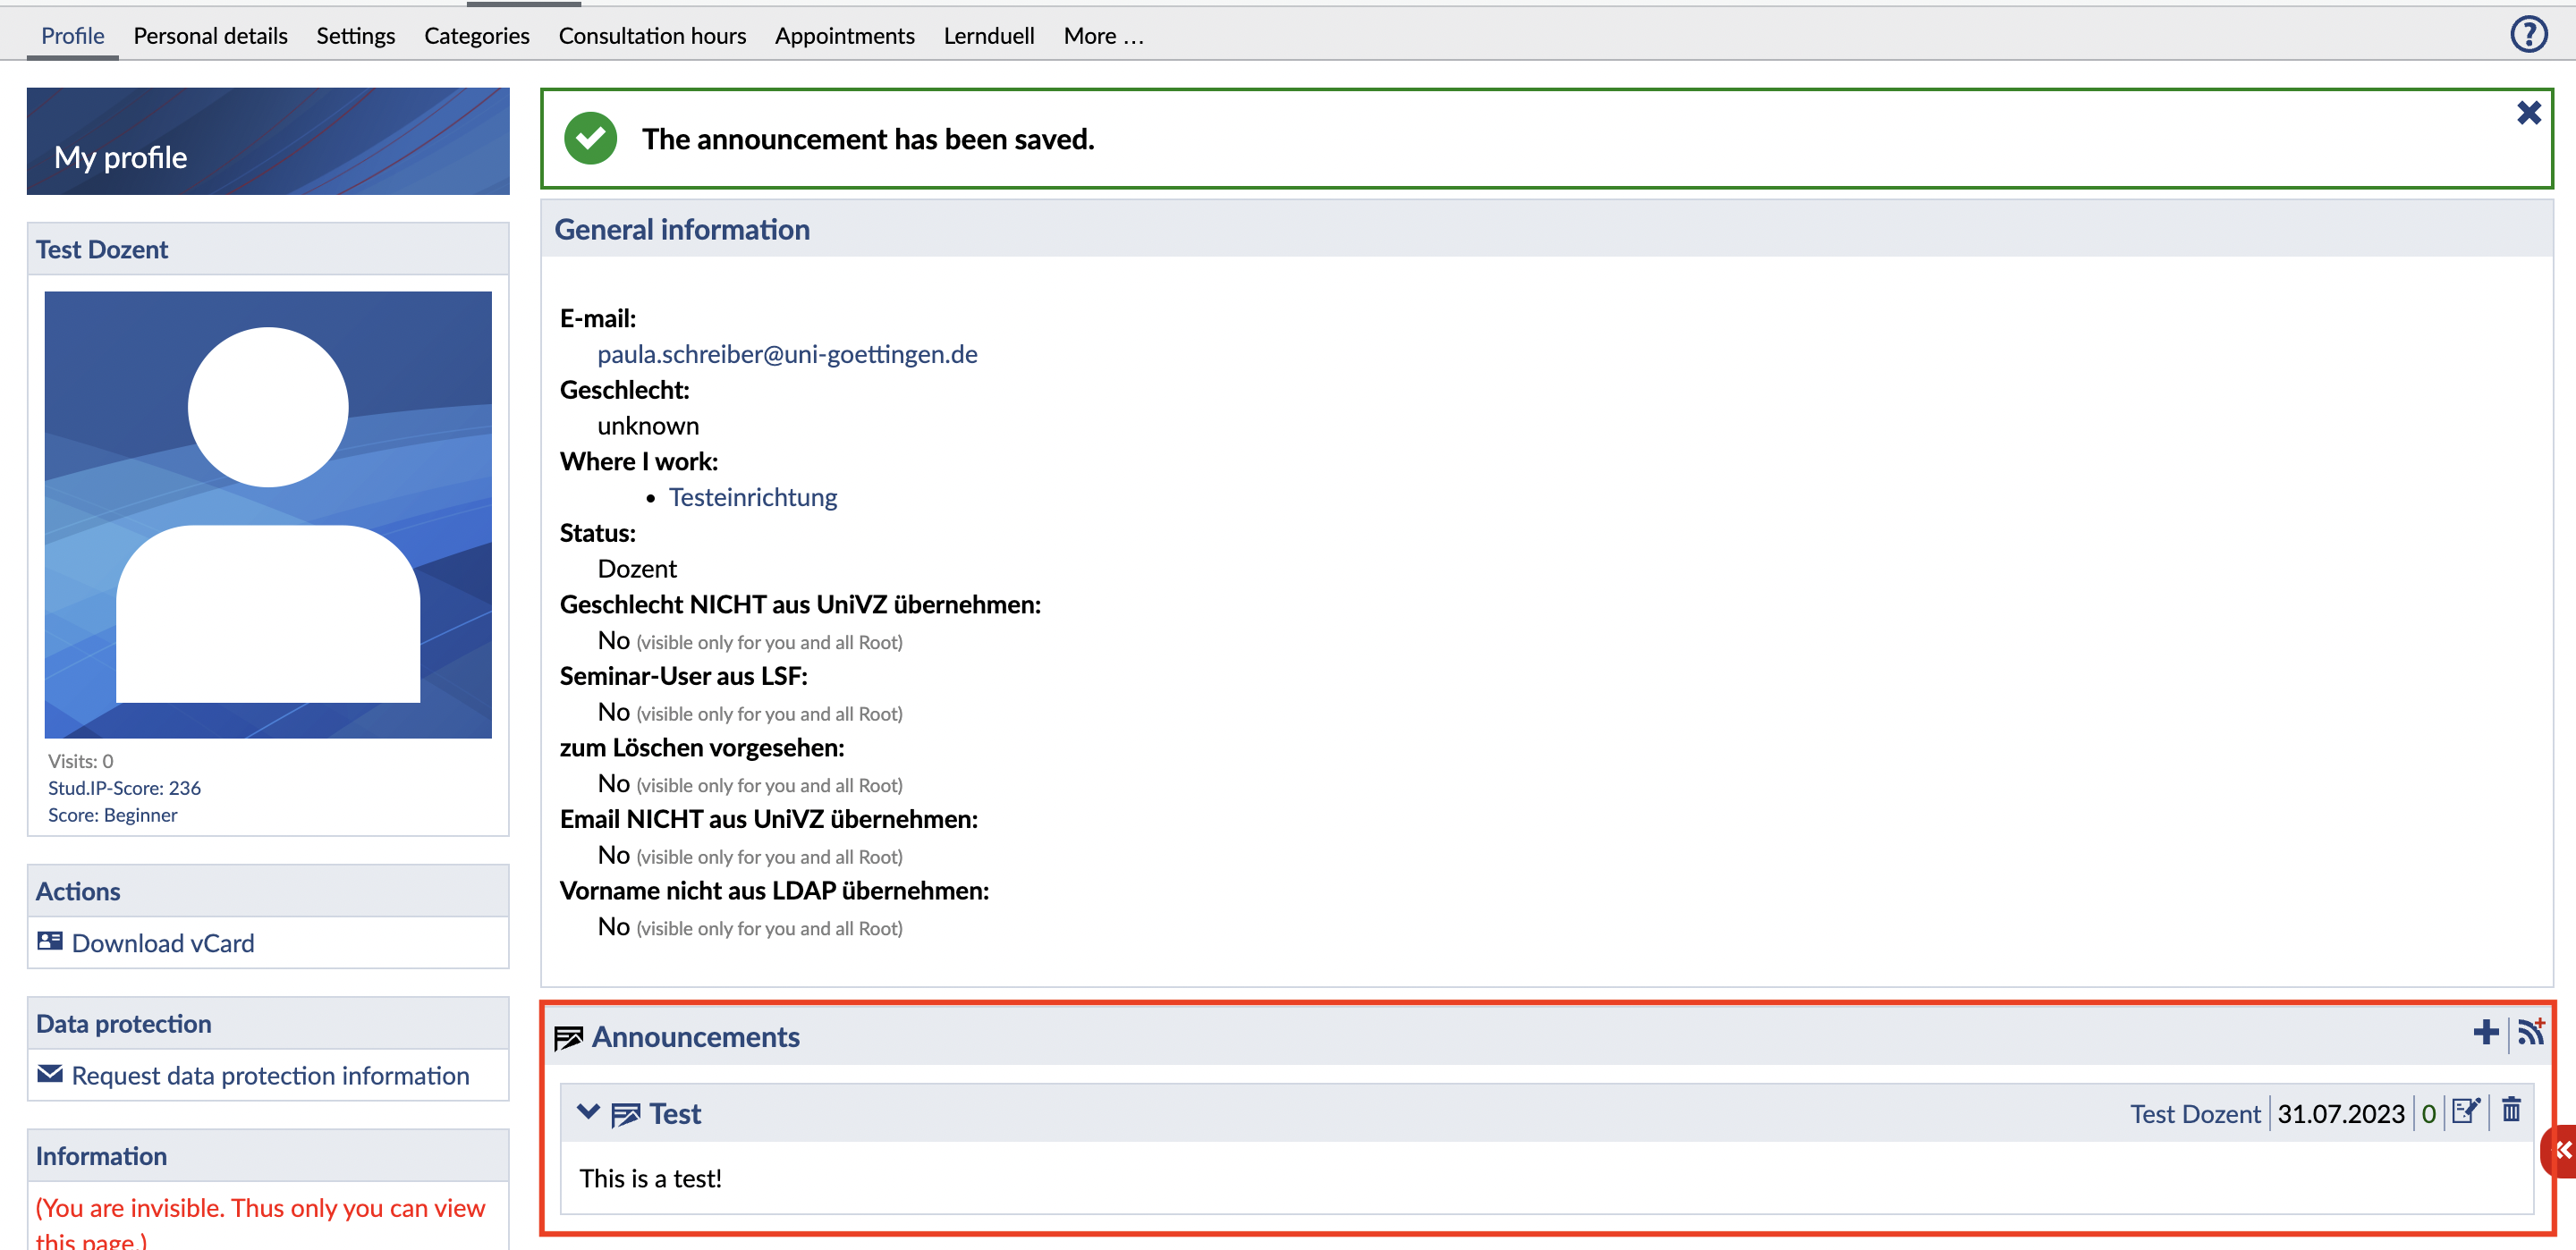Open the help question mark icon
The height and width of the screenshot is (1250, 2576).
(x=2528, y=35)
